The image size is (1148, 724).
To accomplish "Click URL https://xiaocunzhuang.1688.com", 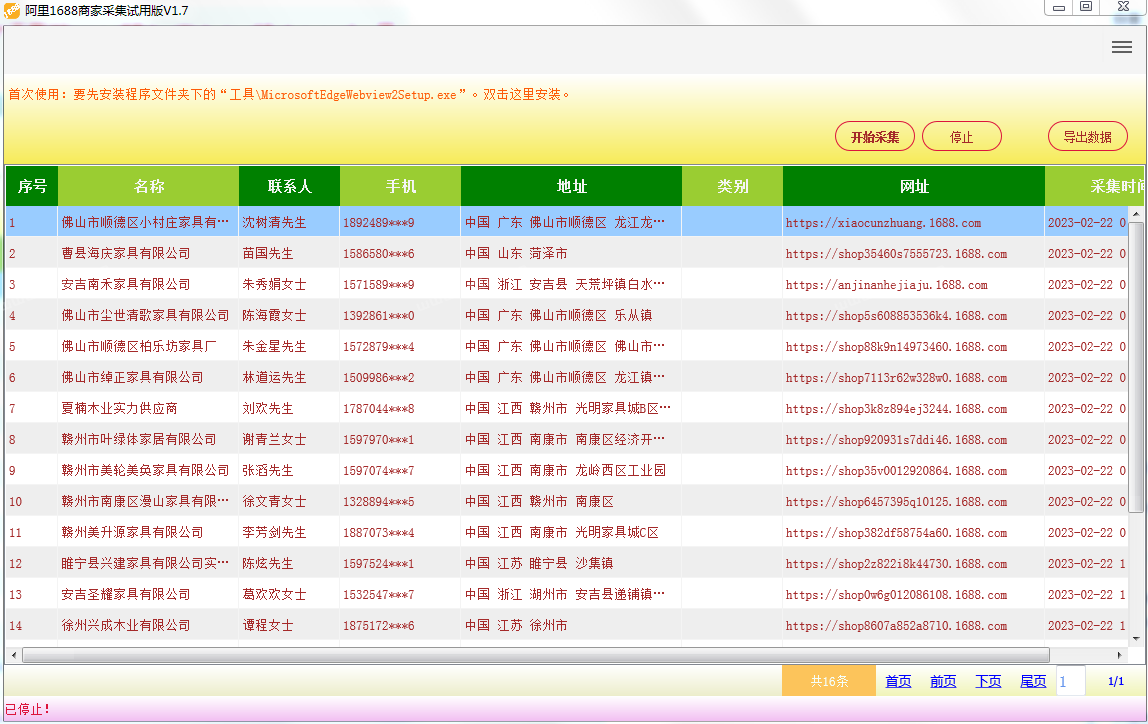I will 883,223.
